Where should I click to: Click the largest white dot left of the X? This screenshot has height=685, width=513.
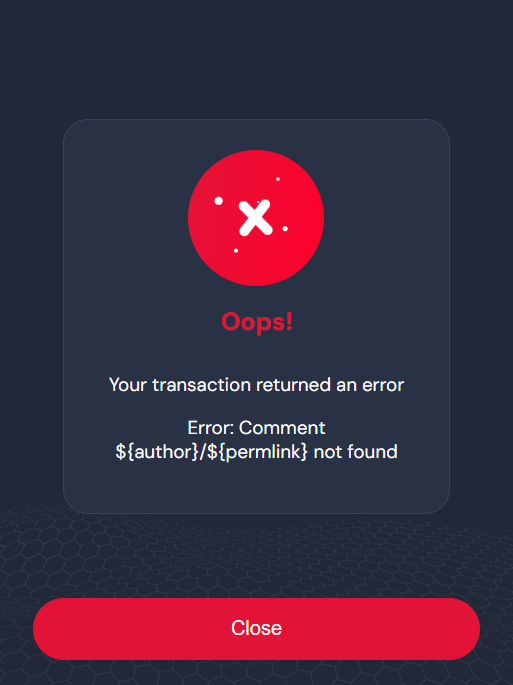(219, 201)
